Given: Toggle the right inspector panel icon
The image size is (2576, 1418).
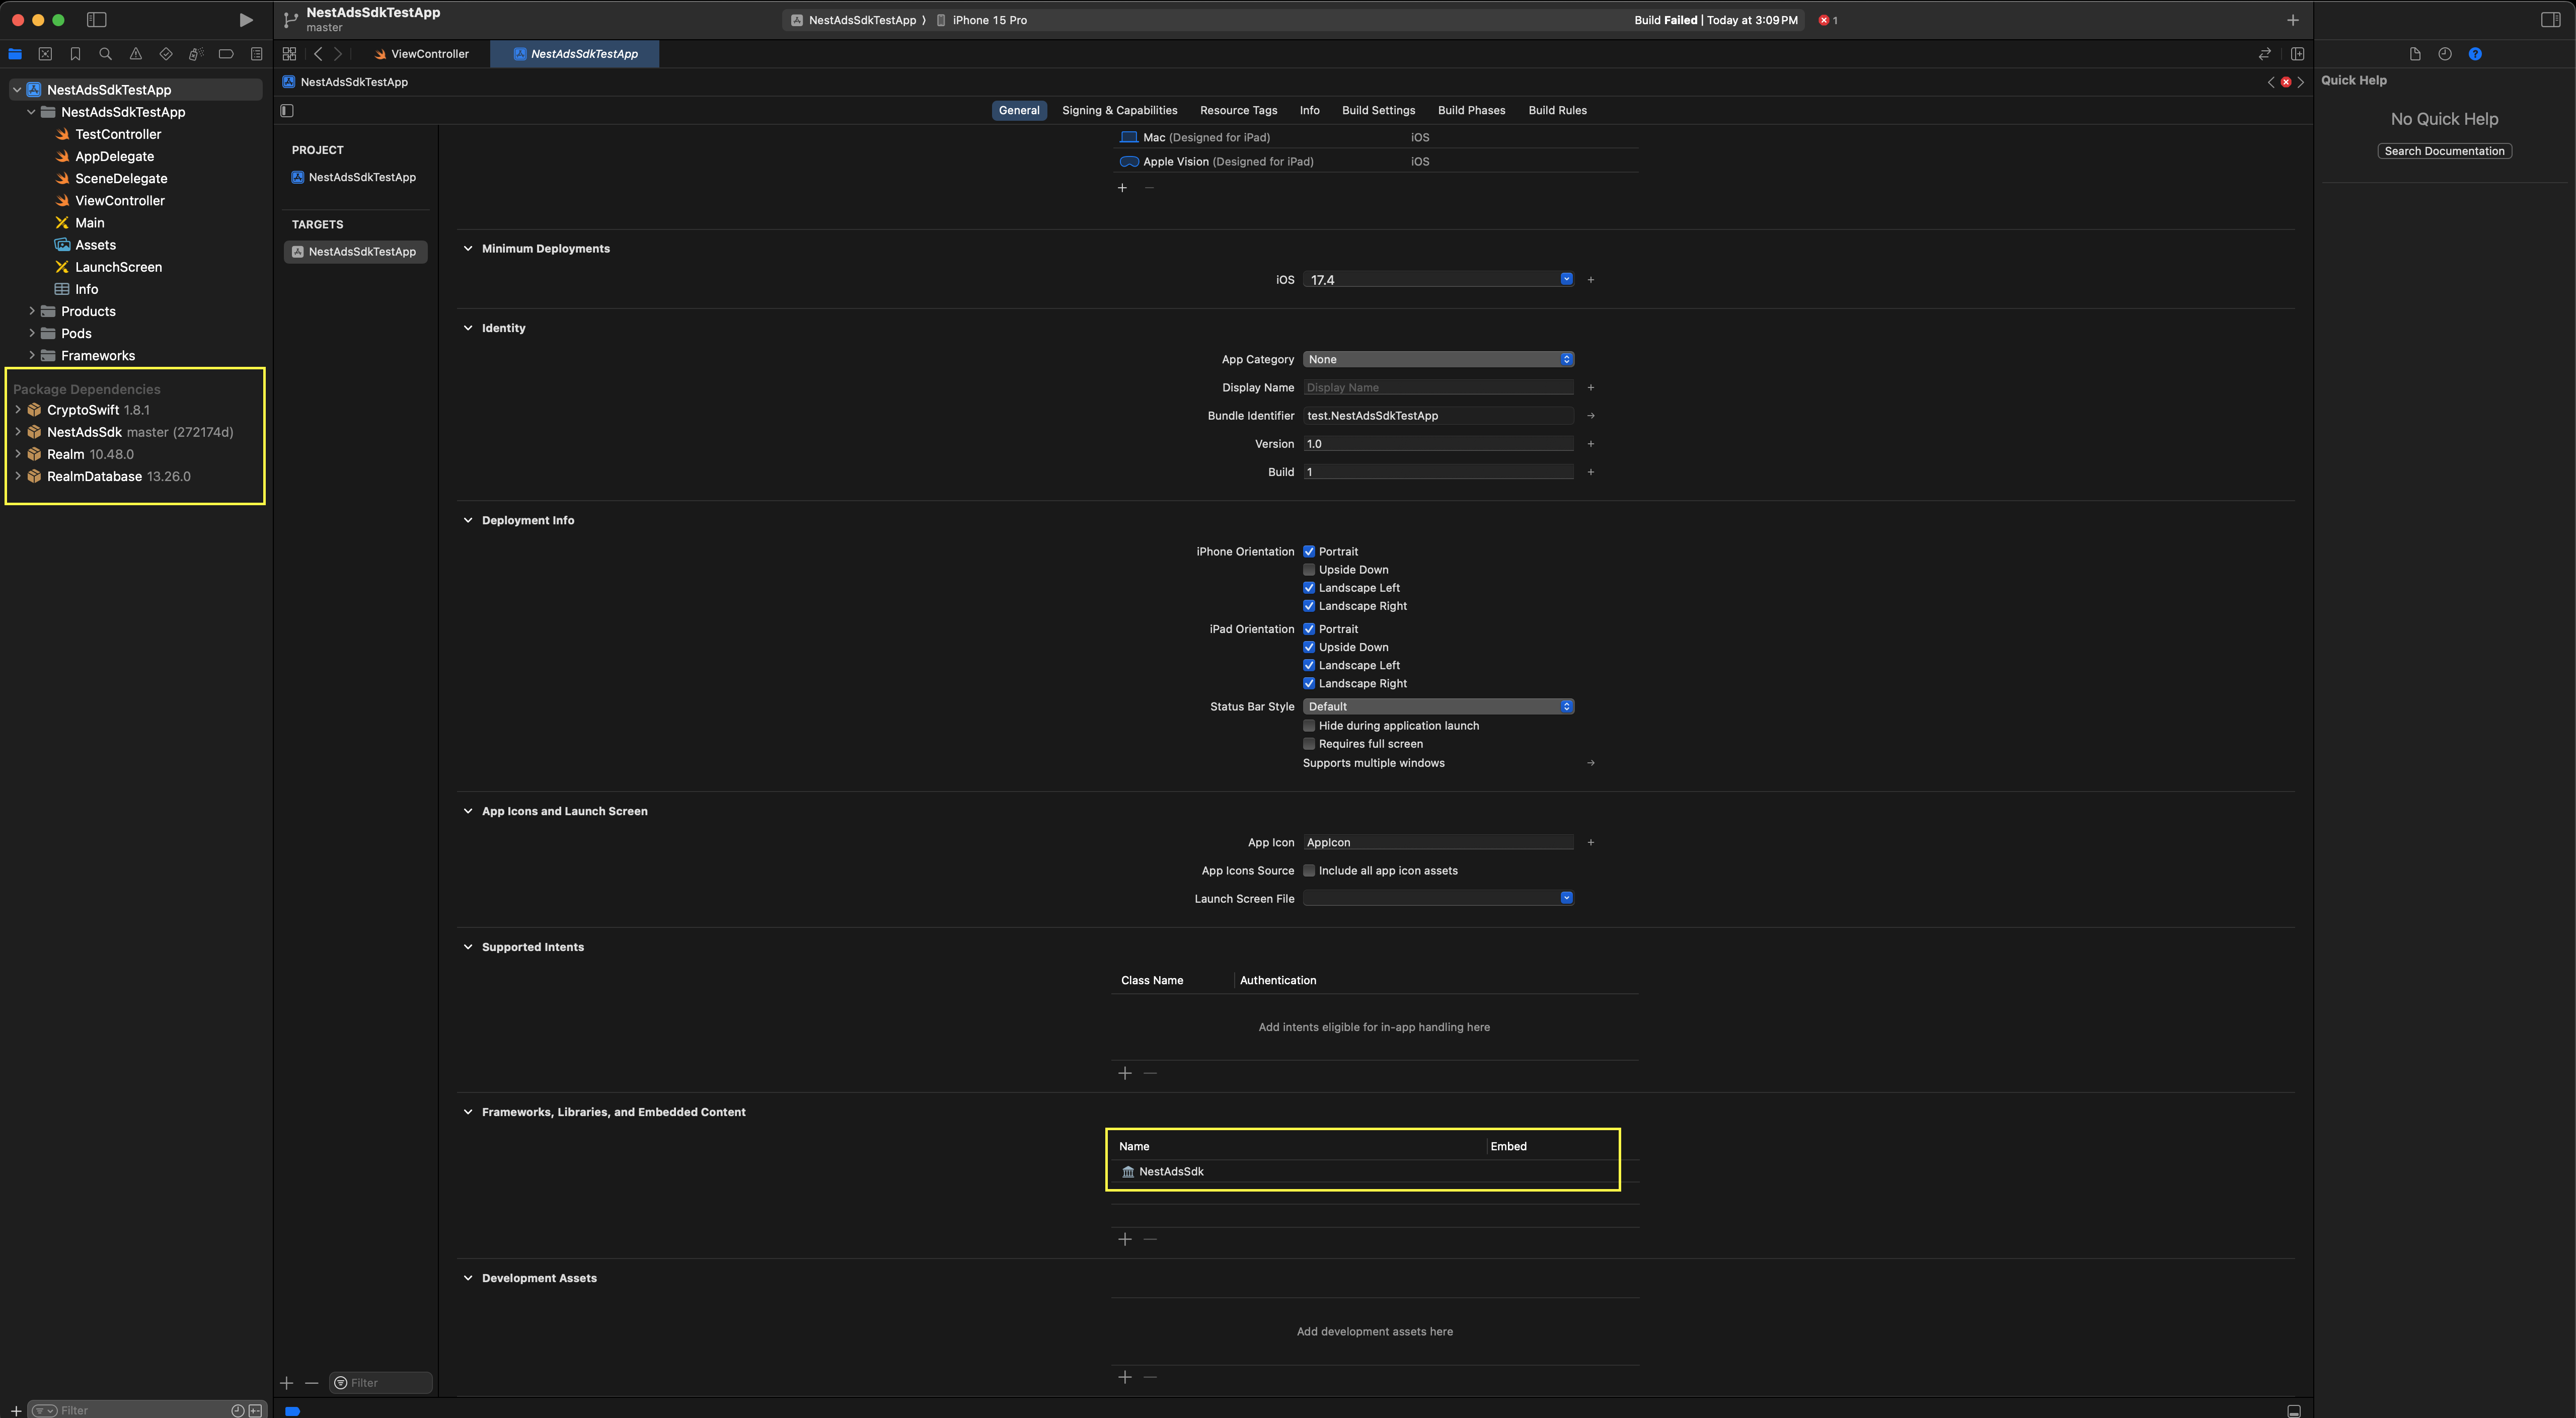Looking at the screenshot, I should pos(2550,20).
